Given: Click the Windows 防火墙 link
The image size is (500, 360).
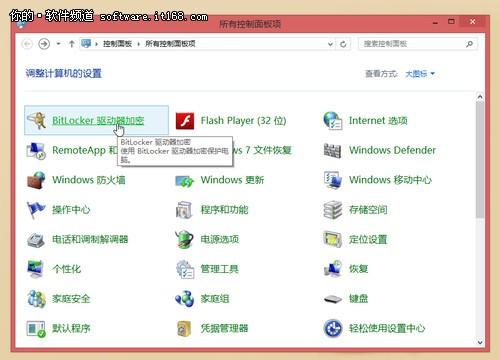Looking at the screenshot, I should (x=89, y=180).
